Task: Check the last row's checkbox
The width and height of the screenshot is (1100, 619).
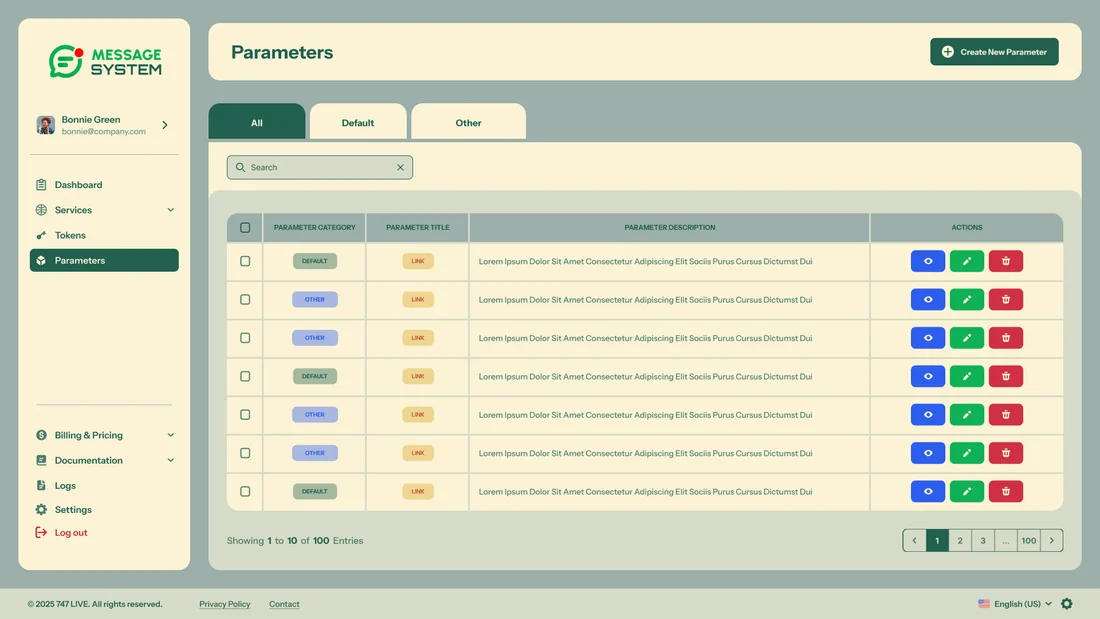Action: tap(245, 491)
